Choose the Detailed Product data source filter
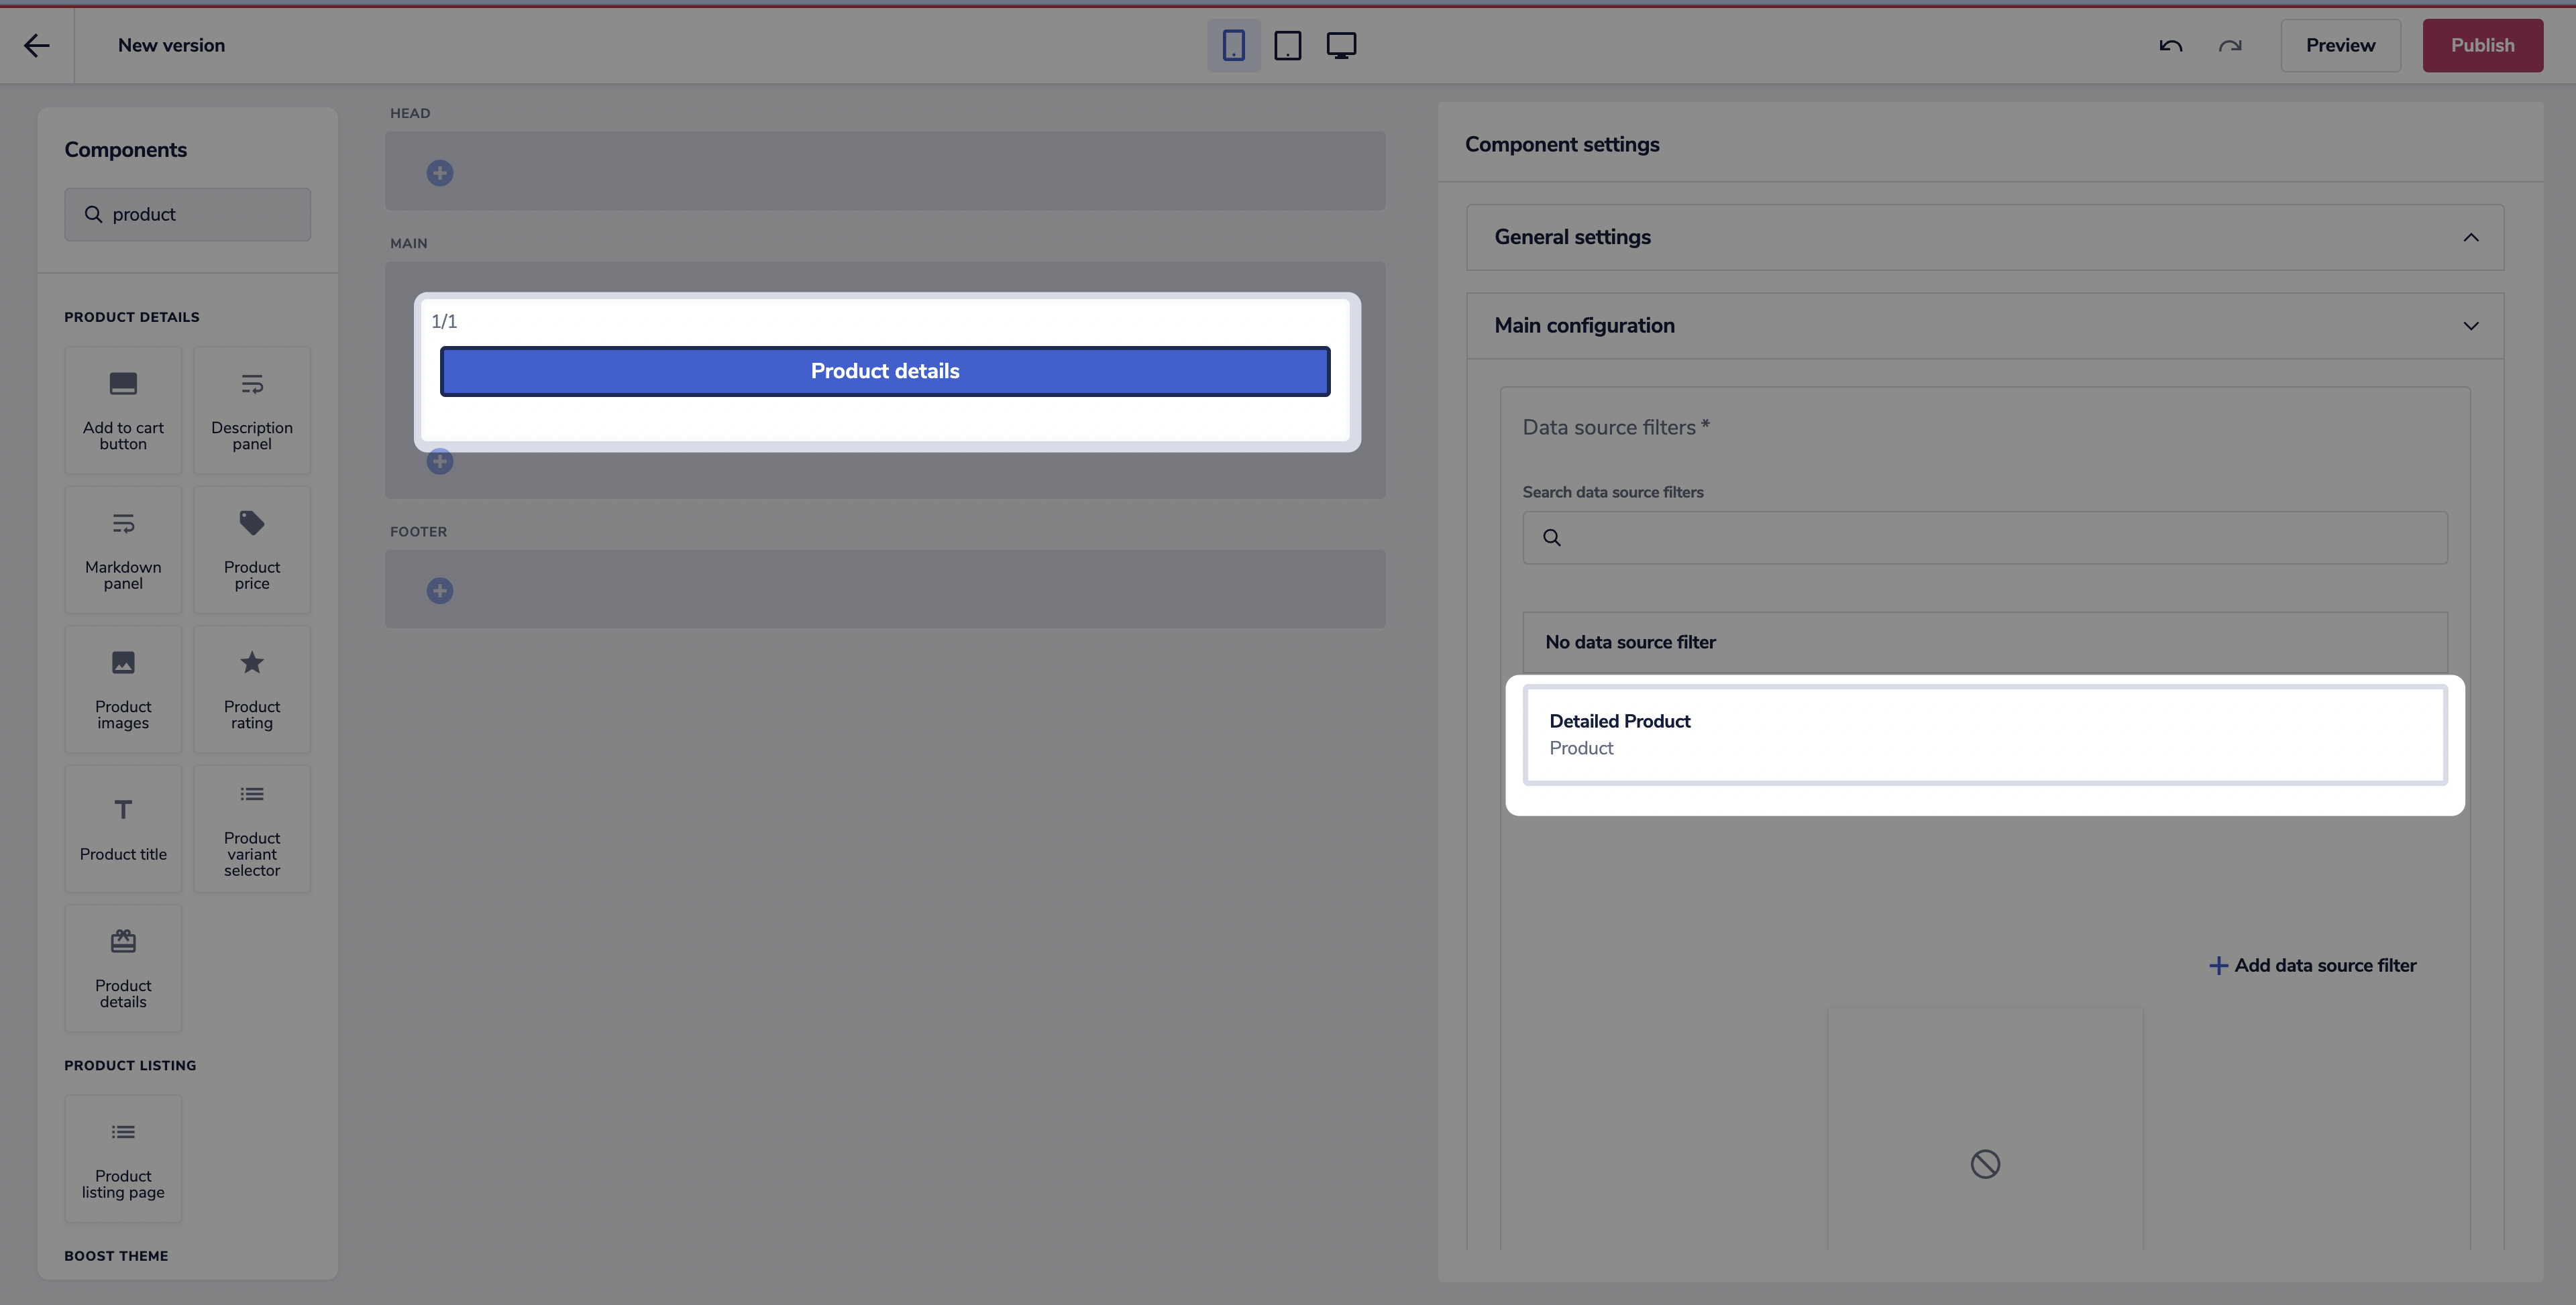 (x=1984, y=734)
